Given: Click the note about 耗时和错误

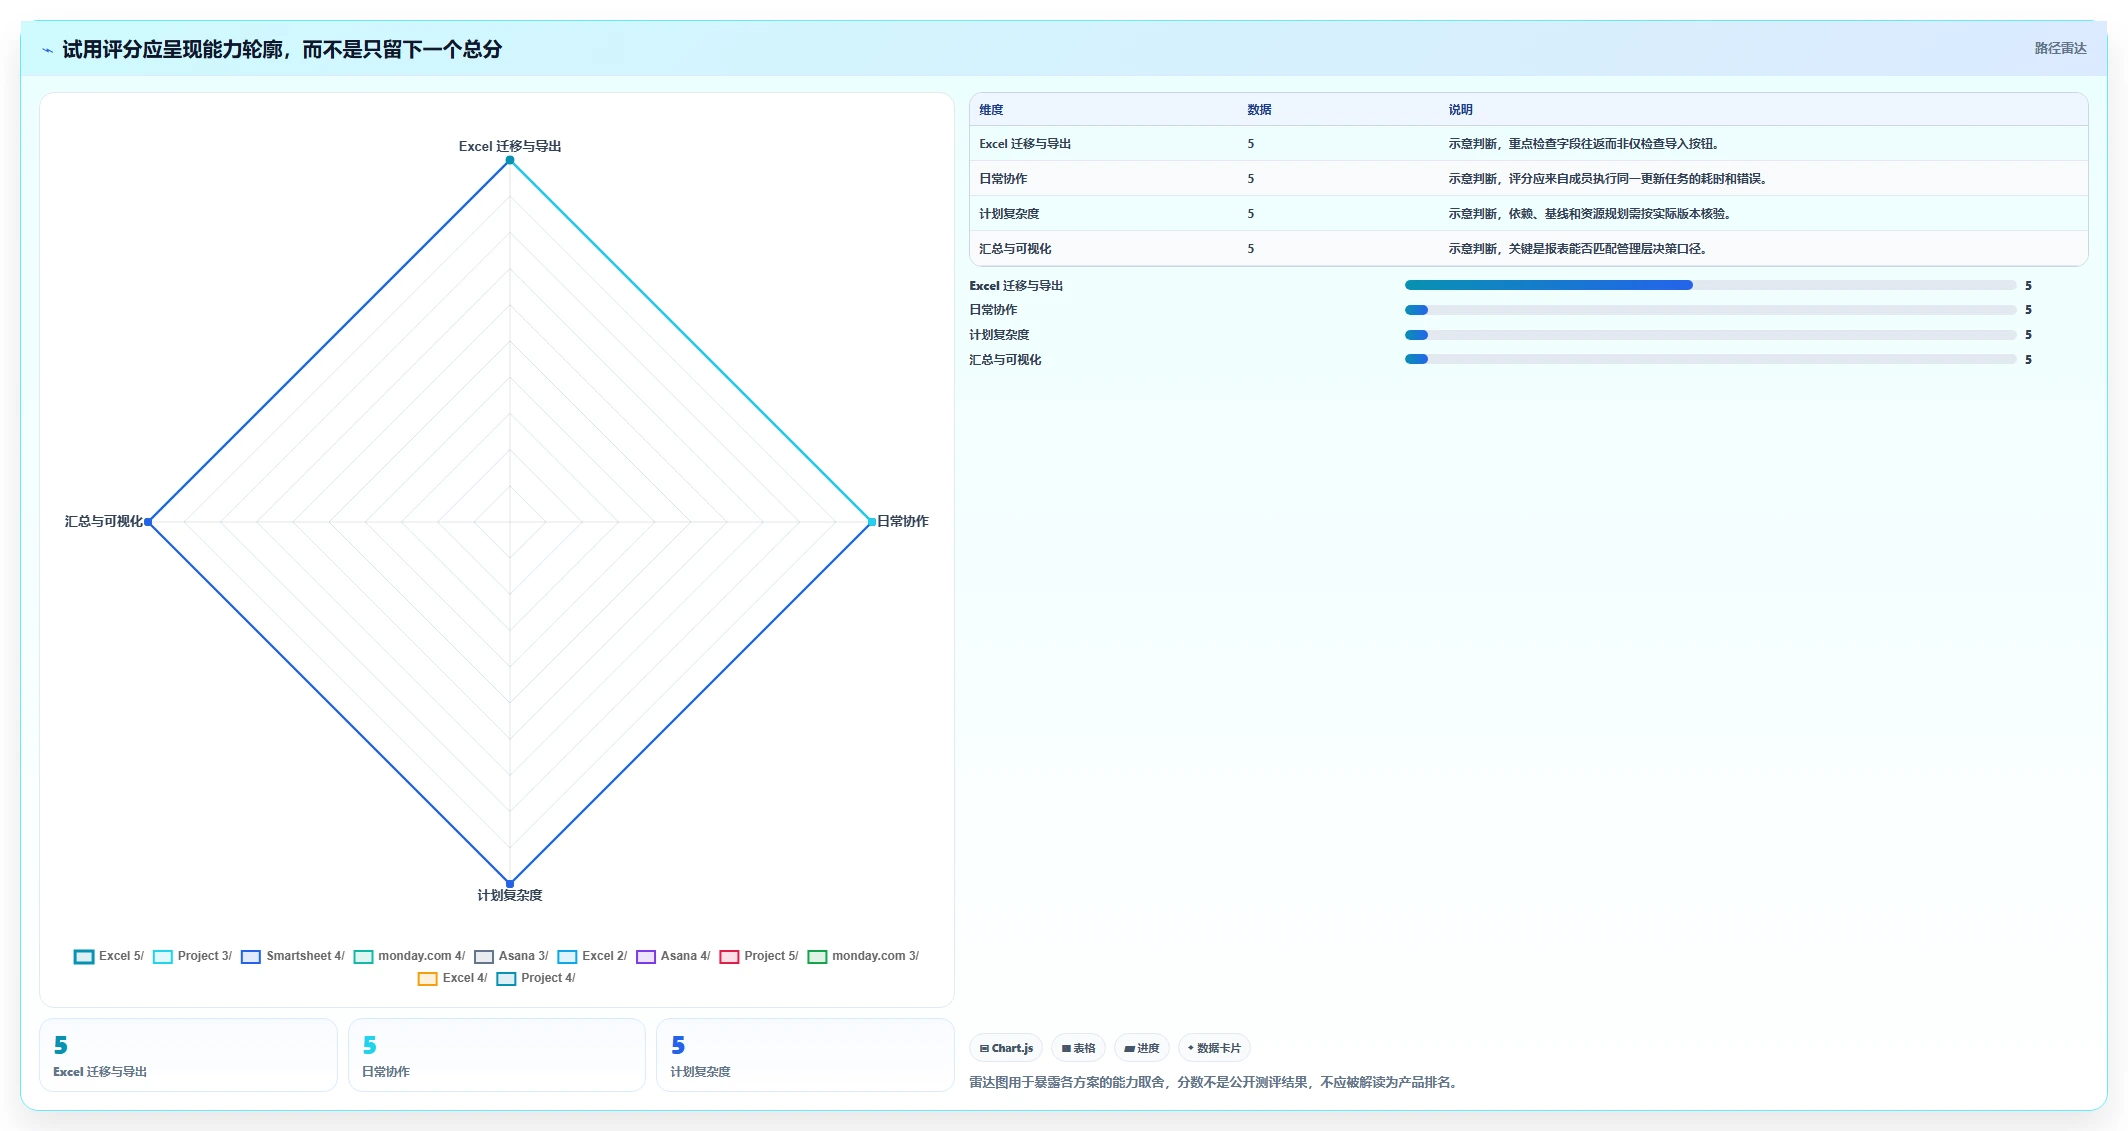Looking at the screenshot, I should coord(1608,179).
